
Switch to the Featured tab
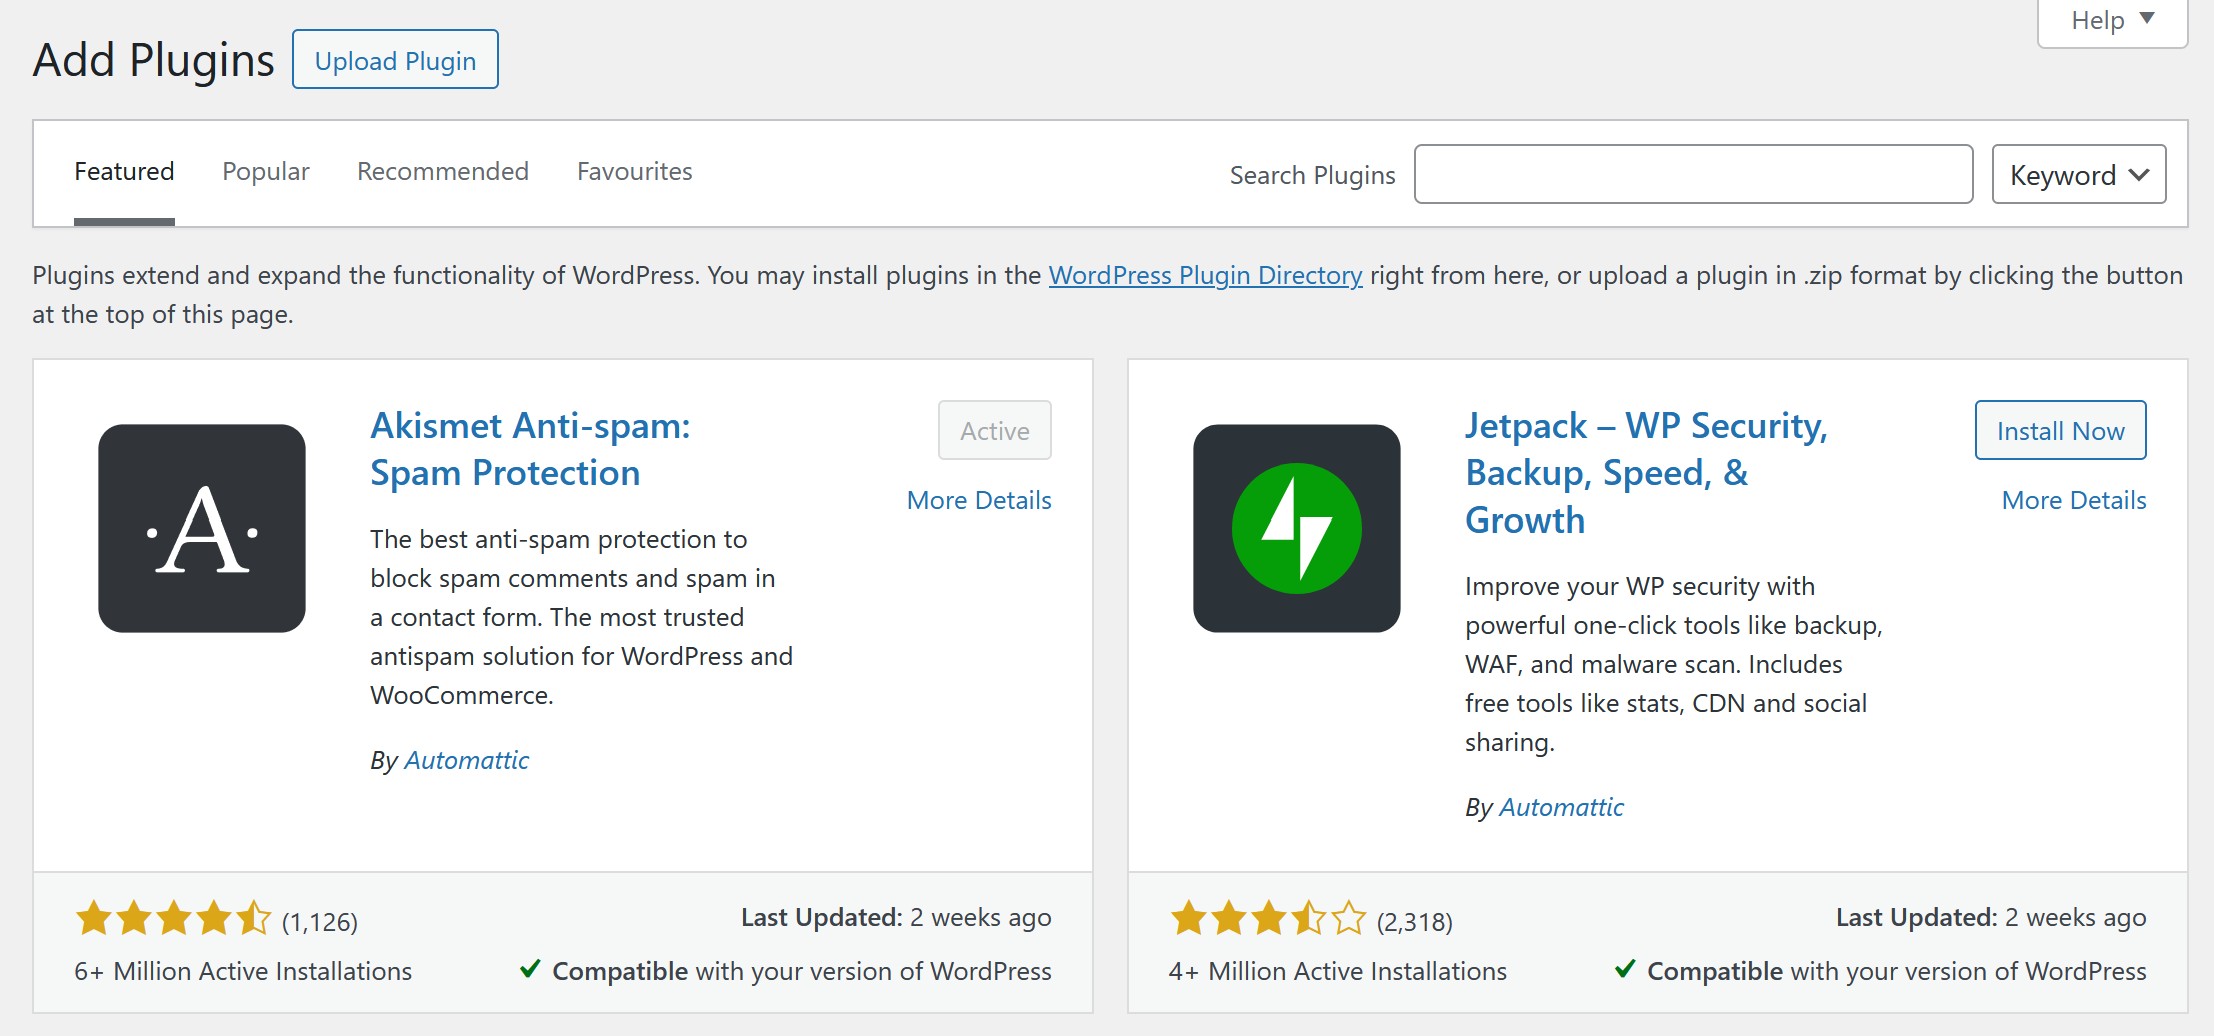(124, 172)
